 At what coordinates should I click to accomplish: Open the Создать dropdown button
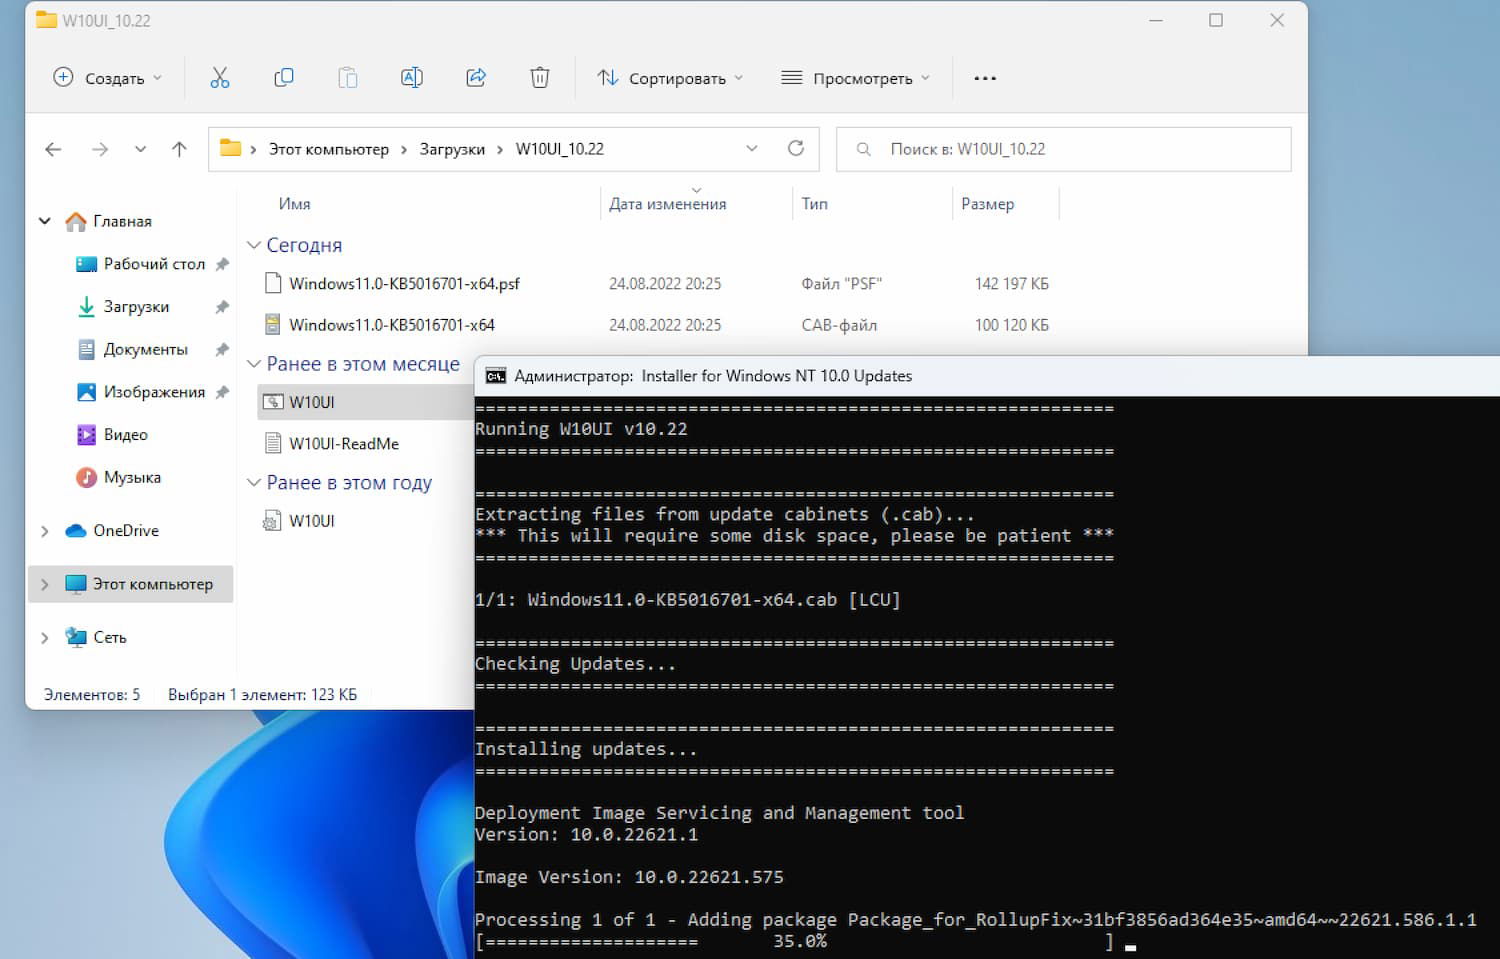coord(107,78)
